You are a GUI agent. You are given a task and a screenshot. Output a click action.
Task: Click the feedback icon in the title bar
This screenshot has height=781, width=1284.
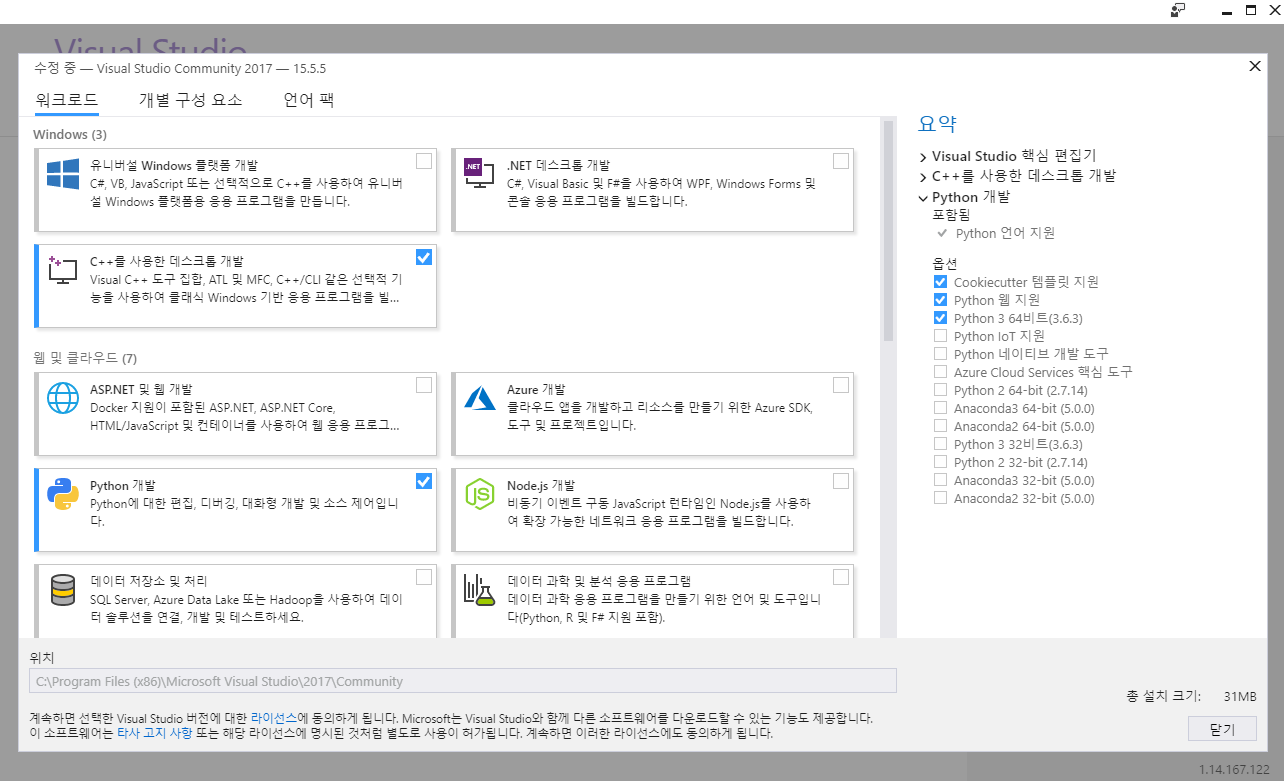coord(1178,10)
